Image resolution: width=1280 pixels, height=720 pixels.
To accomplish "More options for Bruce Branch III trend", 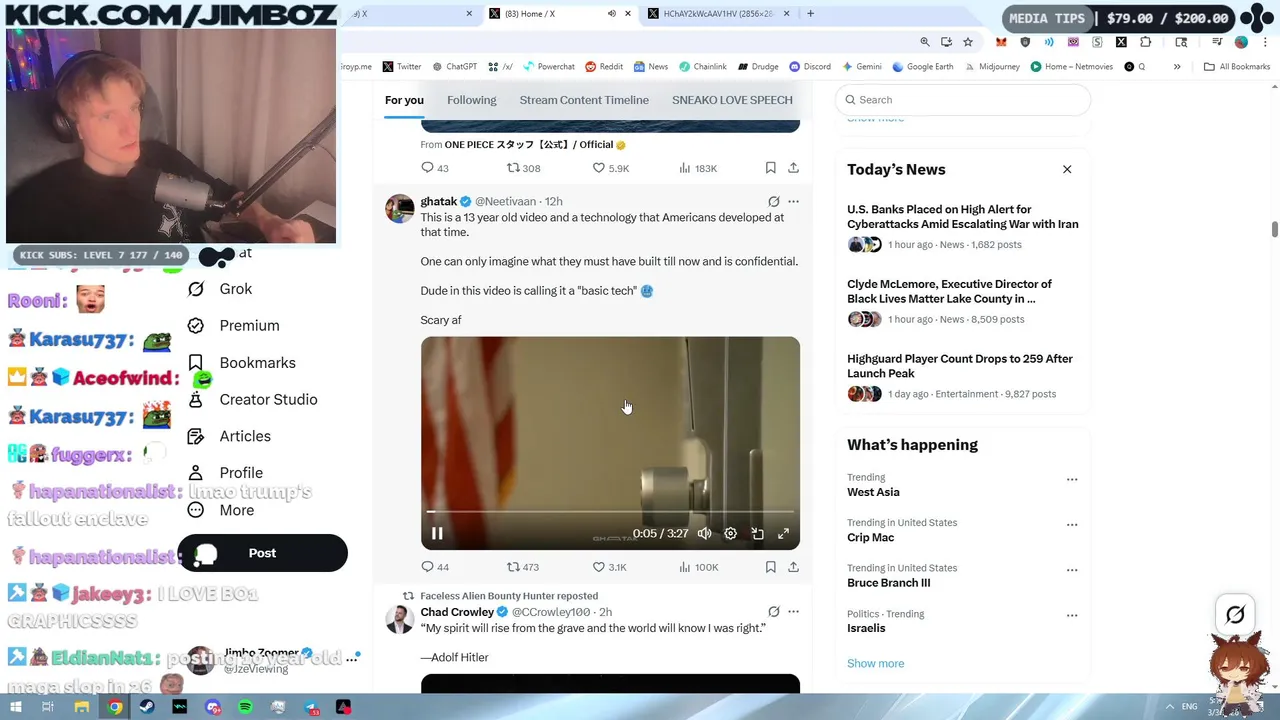I will [1072, 569].
